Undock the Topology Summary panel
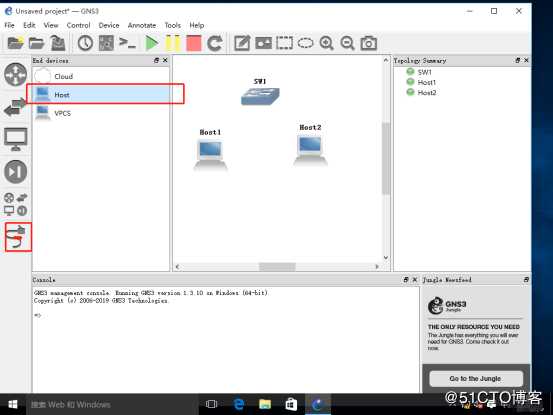The image size is (553, 415). (518, 60)
